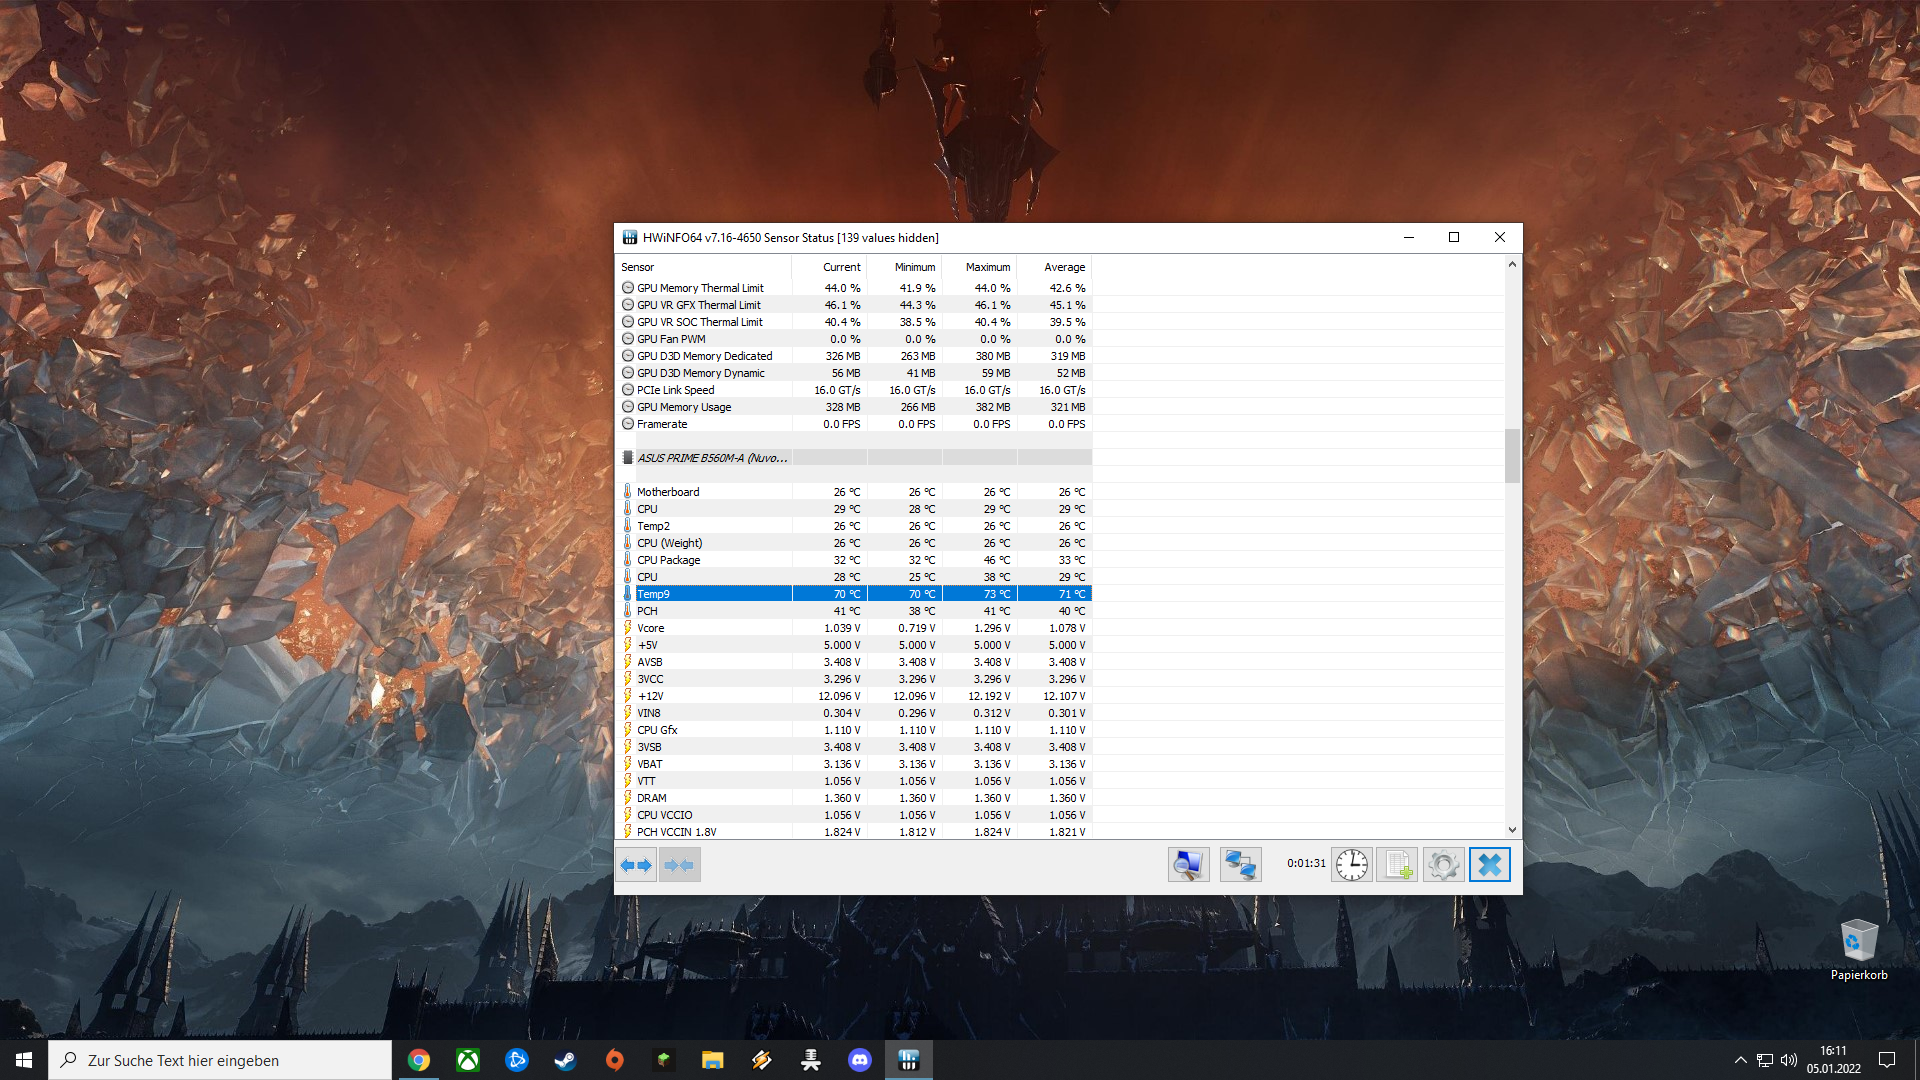Open Discord from the taskbar
The image size is (1920, 1080).
coord(859,1060)
